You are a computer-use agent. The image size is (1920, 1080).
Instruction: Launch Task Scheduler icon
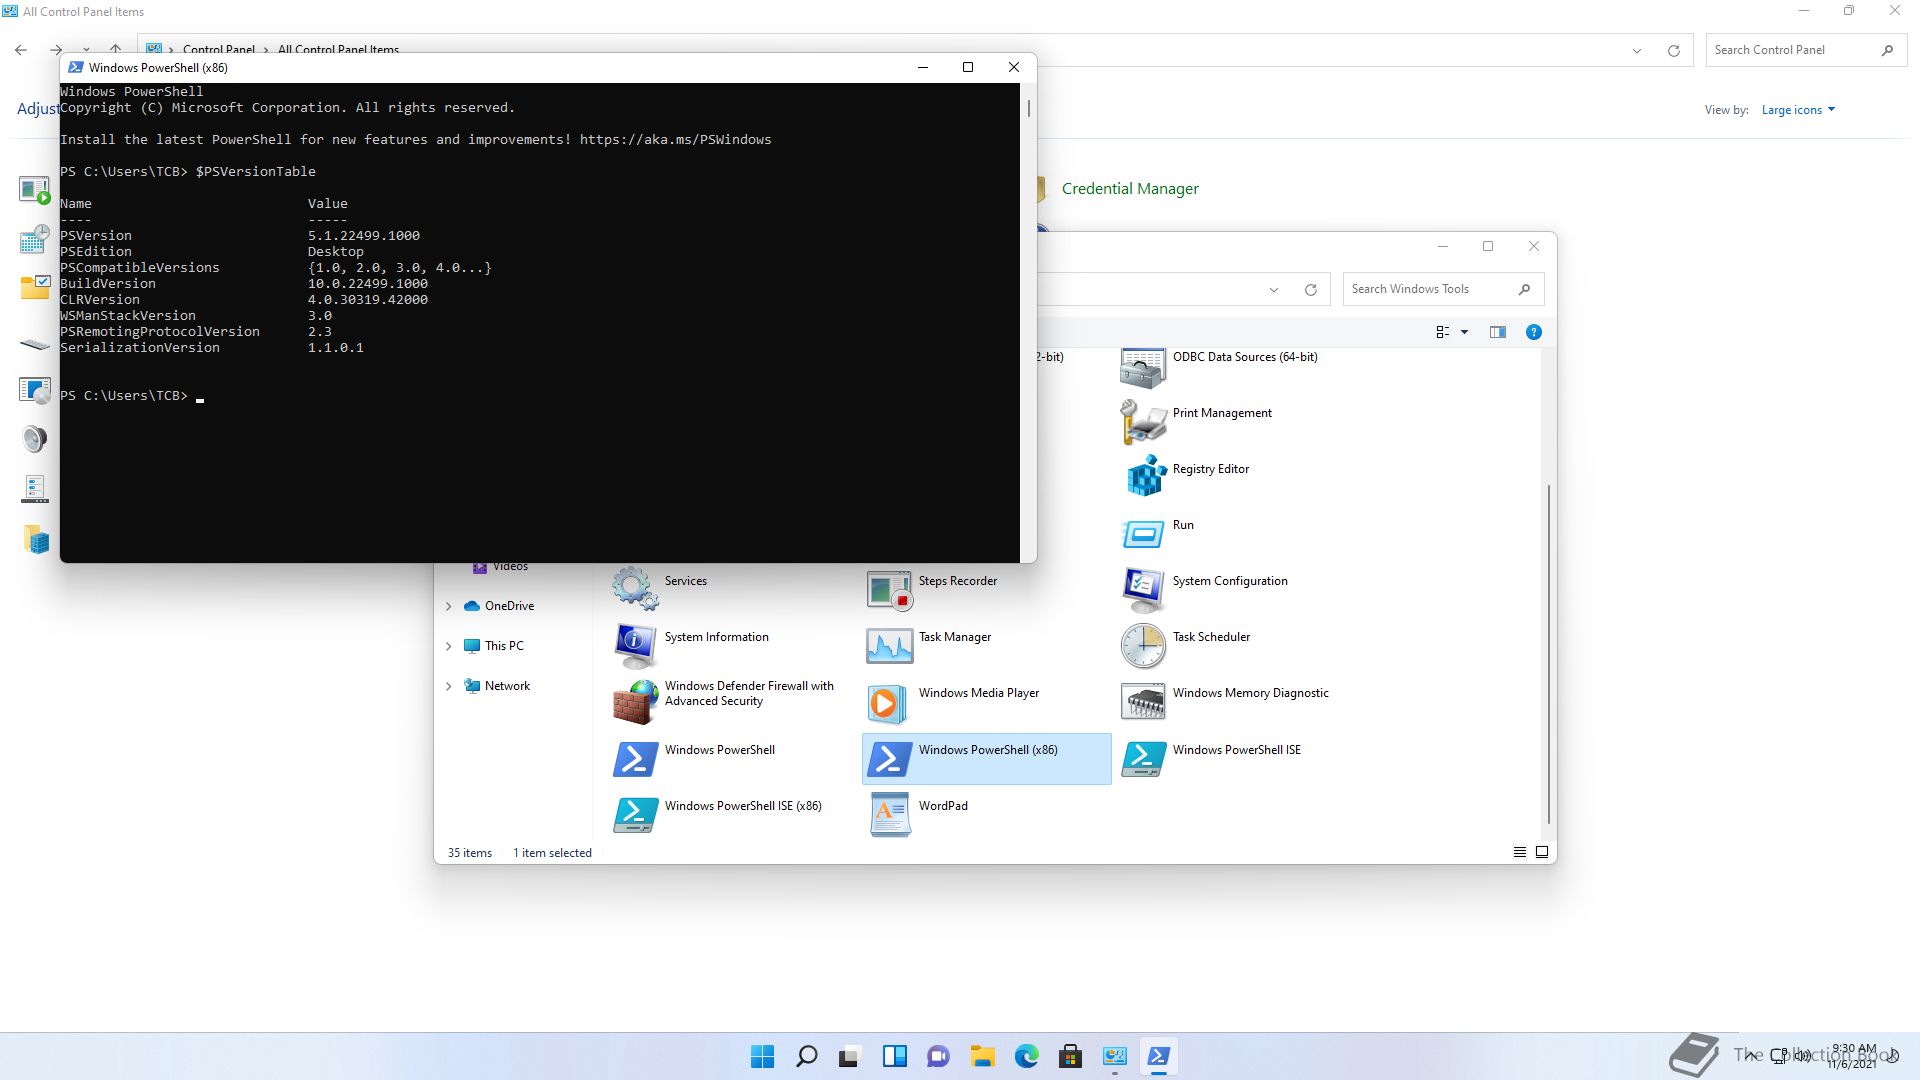(1143, 646)
